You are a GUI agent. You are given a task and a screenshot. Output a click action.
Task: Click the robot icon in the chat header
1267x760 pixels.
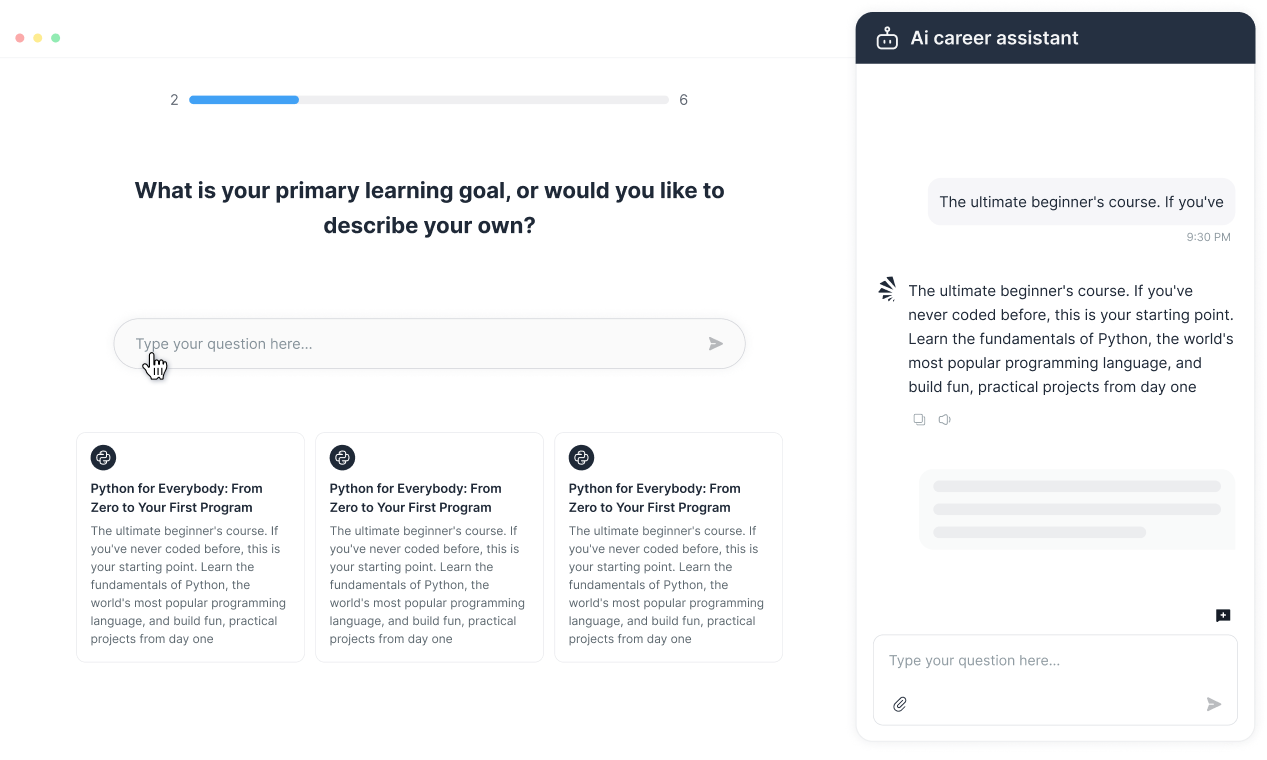click(x=887, y=39)
